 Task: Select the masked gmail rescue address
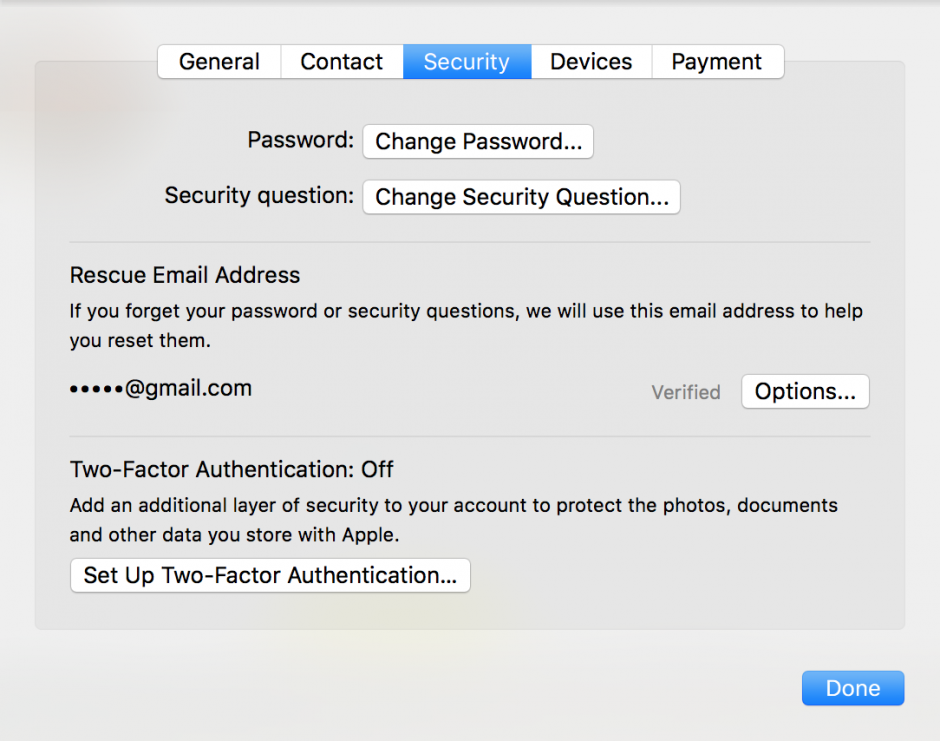tap(160, 388)
